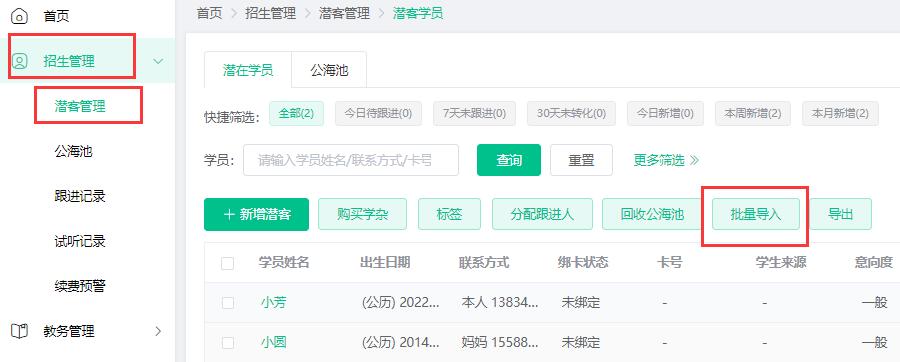
Task: Click 招生管理 in the breadcrumb
Action: [271, 13]
